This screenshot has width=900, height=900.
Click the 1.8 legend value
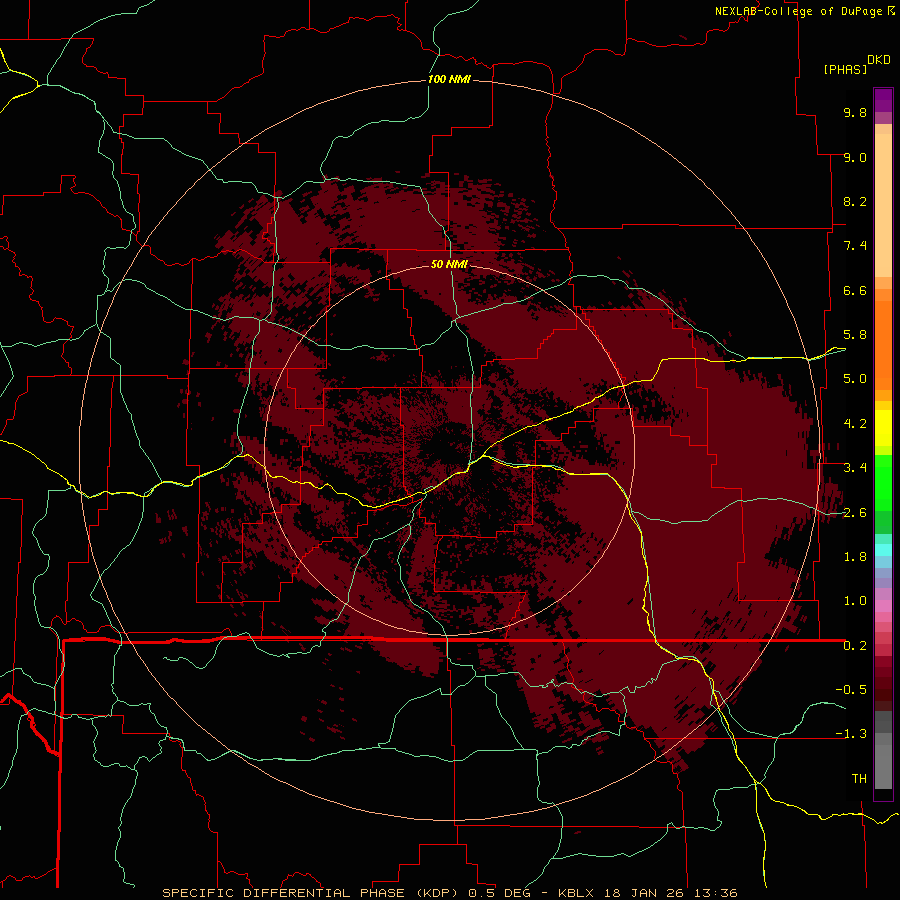(x=855, y=557)
